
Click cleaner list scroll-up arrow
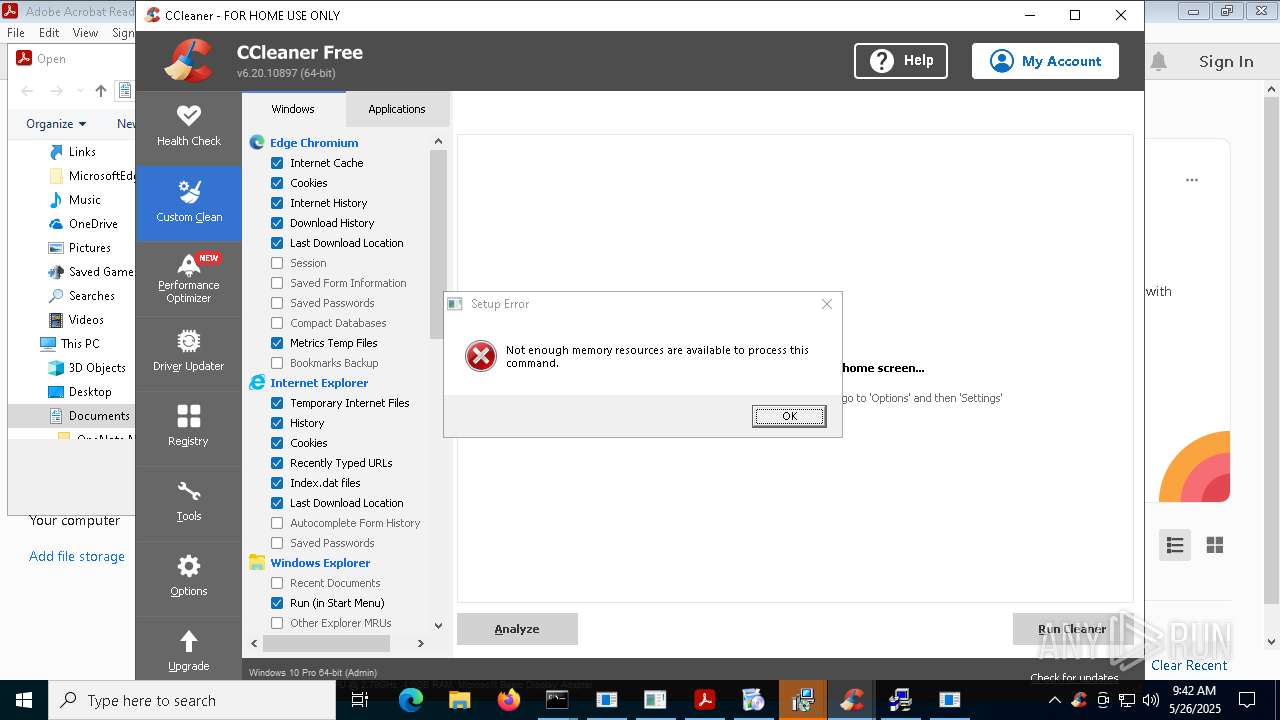point(438,141)
